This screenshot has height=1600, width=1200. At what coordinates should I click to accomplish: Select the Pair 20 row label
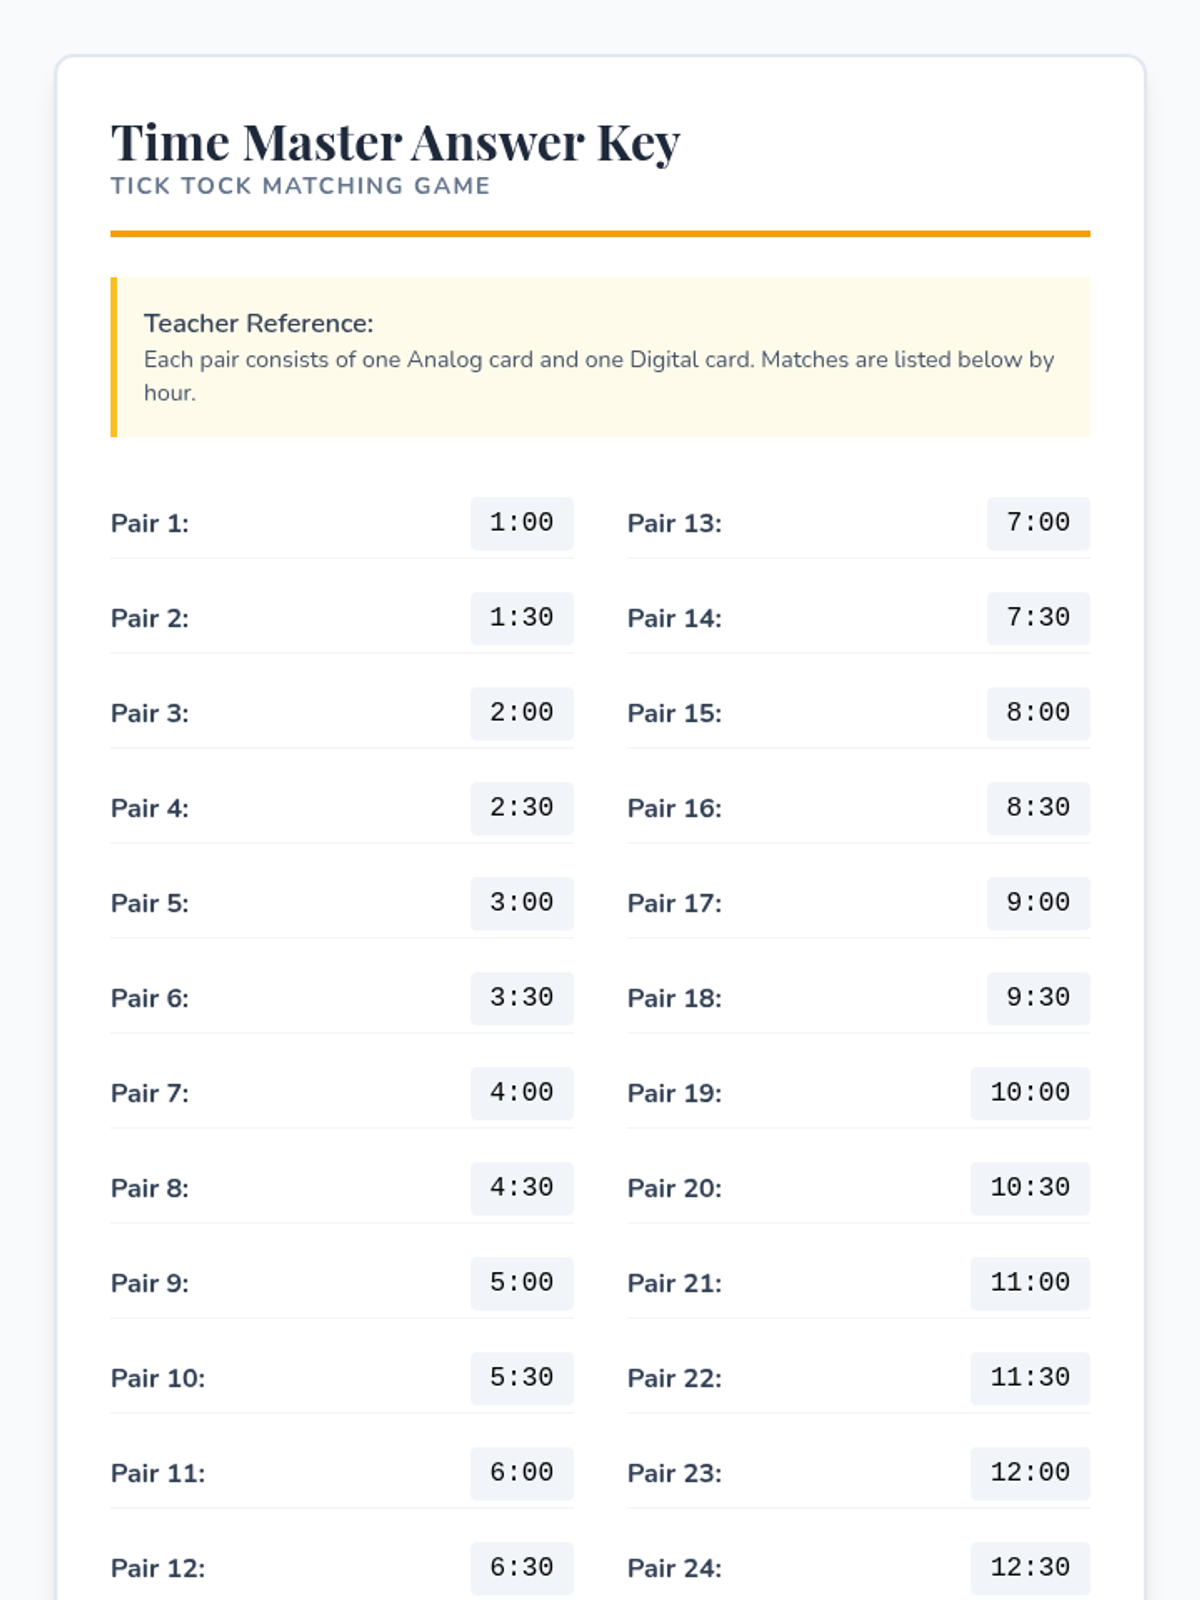[674, 1188]
